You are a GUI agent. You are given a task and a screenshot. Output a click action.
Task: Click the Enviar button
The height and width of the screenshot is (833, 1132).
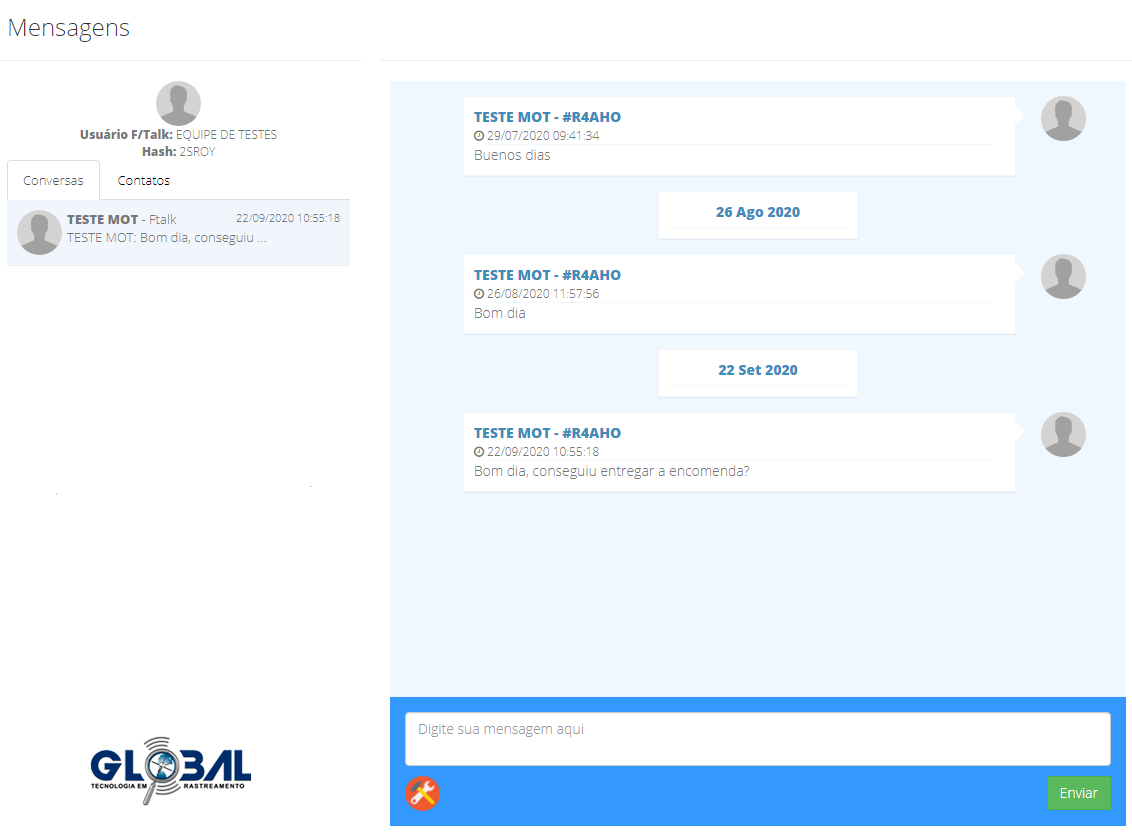pos(1078,793)
